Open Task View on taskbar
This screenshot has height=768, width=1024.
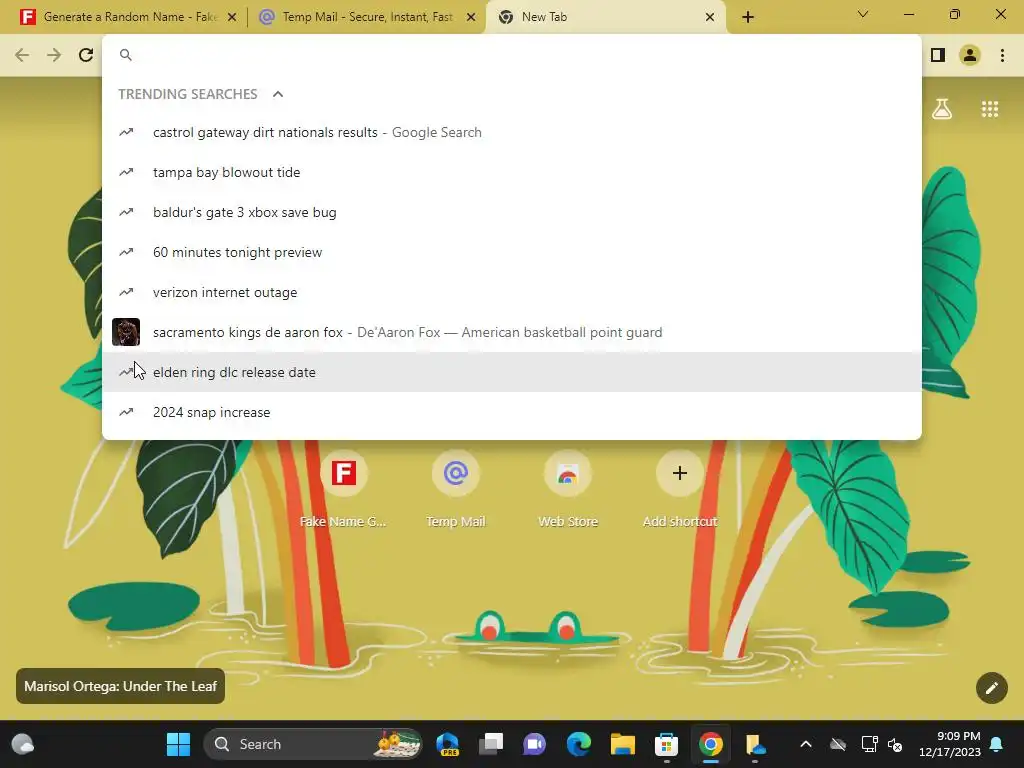coord(490,744)
